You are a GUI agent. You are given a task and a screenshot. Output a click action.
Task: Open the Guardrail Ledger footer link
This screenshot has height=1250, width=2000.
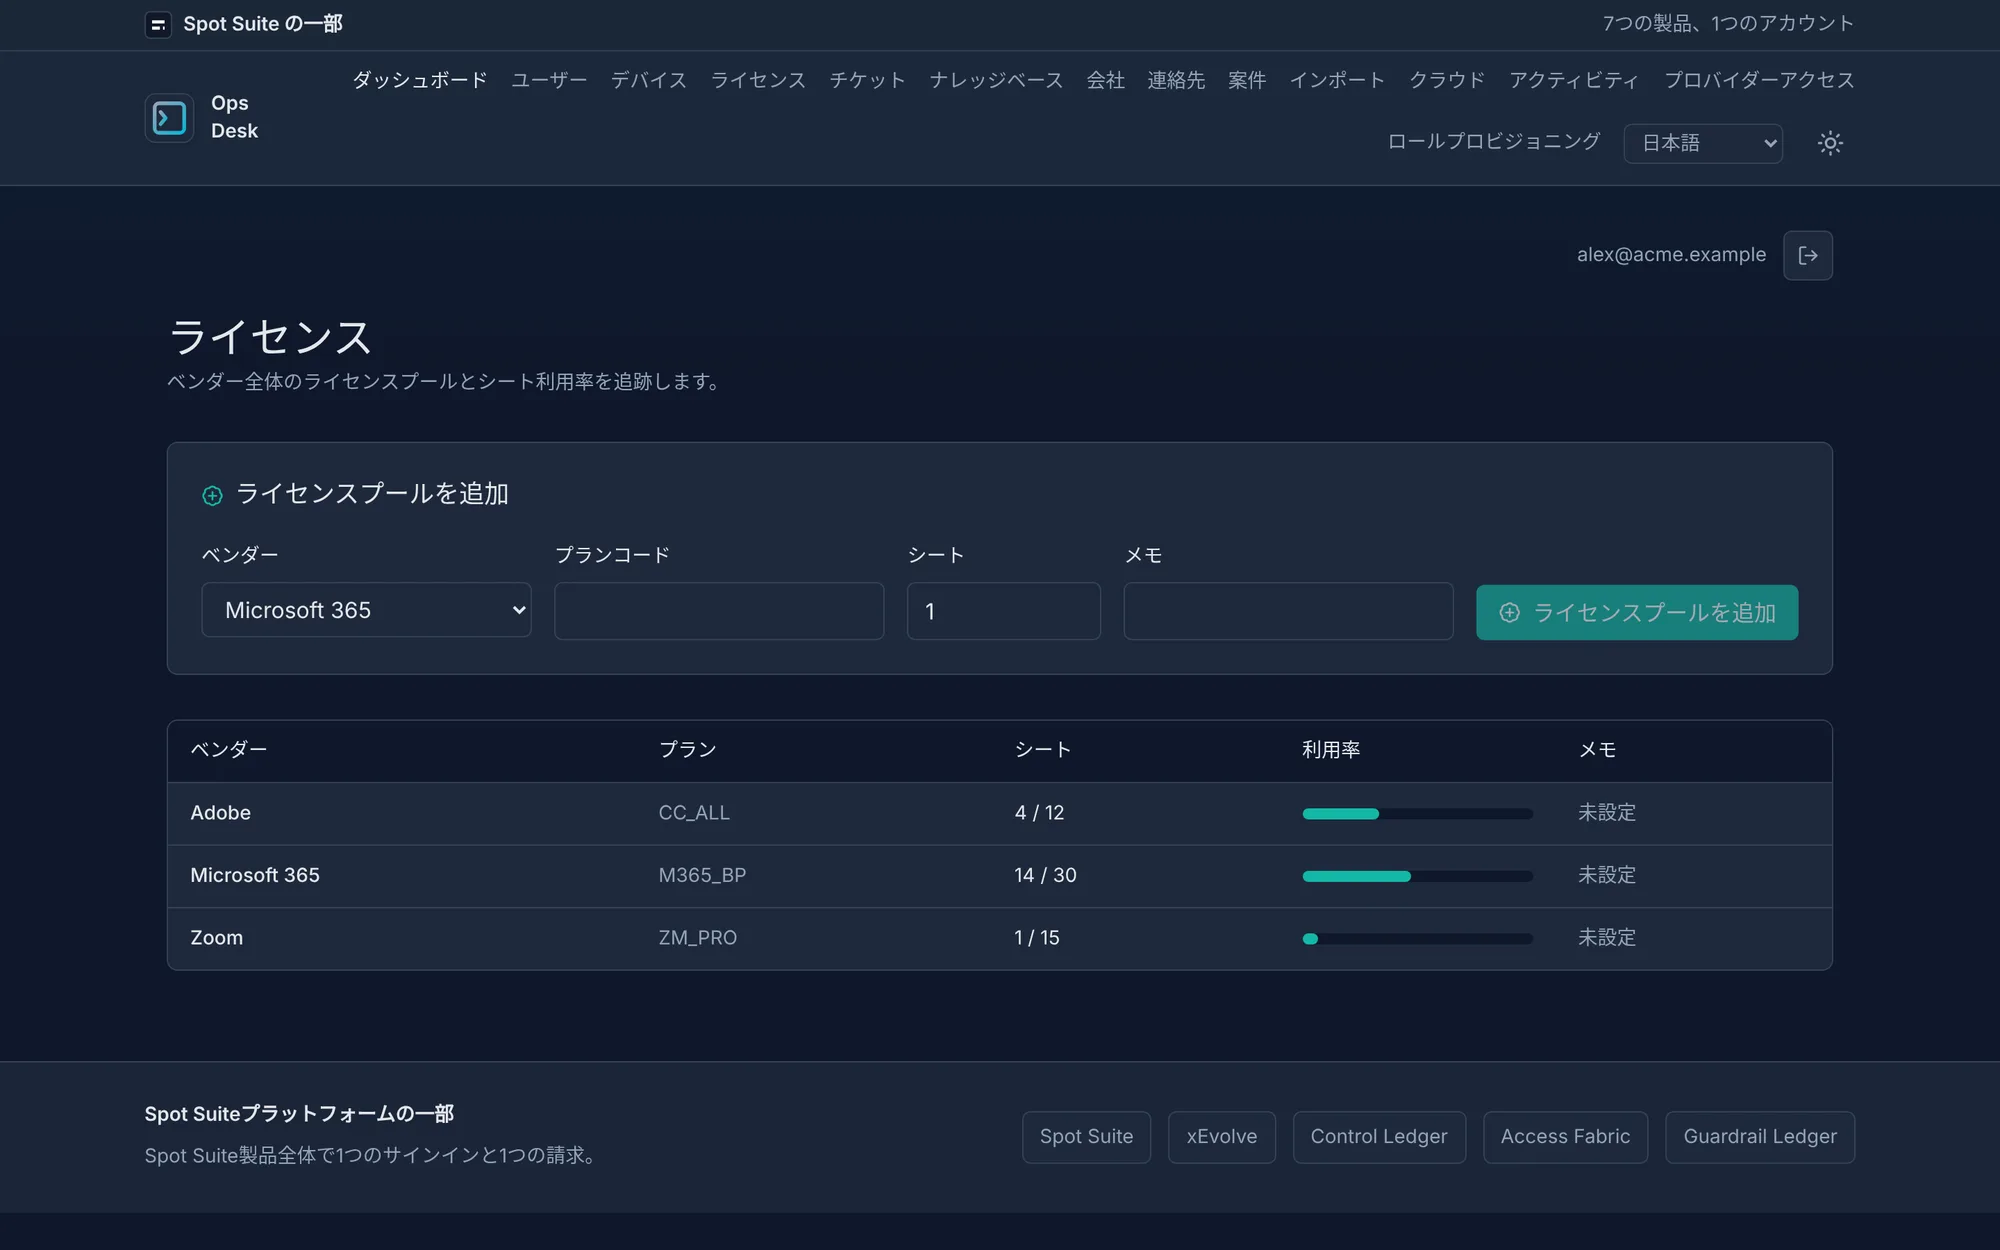pyautogui.click(x=1760, y=1137)
